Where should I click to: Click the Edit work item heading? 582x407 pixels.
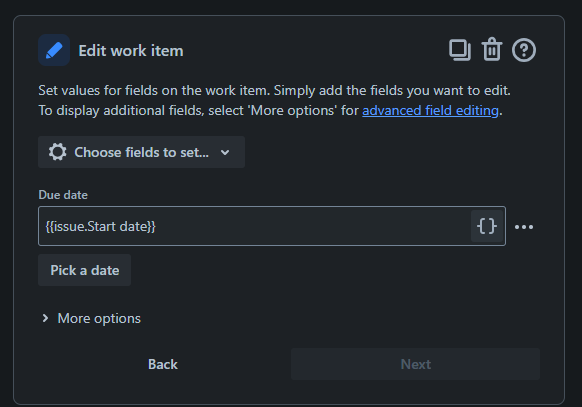[x=131, y=50]
